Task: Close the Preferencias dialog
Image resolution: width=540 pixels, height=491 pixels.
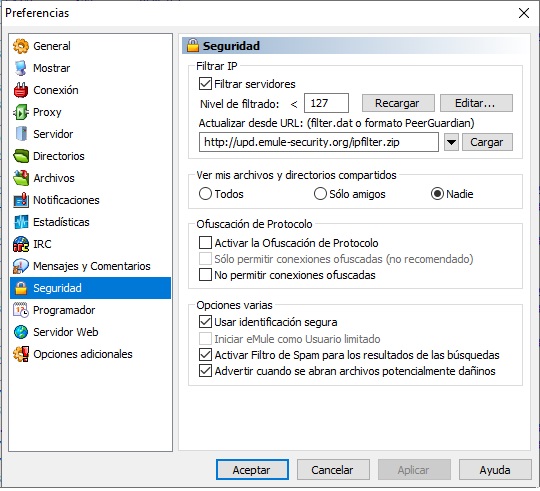Action: (524, 13)
